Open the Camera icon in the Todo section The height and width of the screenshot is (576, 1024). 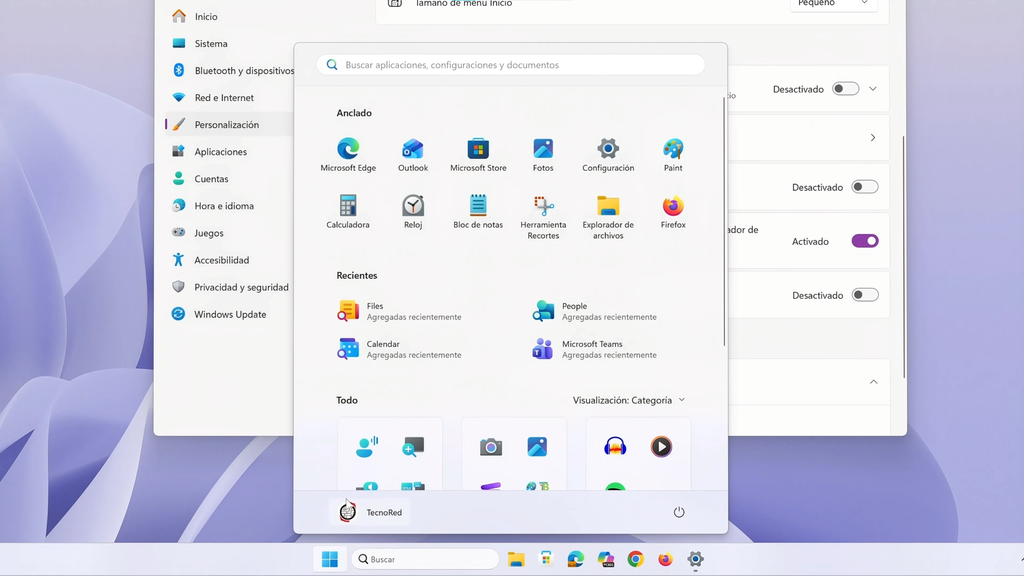tap(490, 447)
